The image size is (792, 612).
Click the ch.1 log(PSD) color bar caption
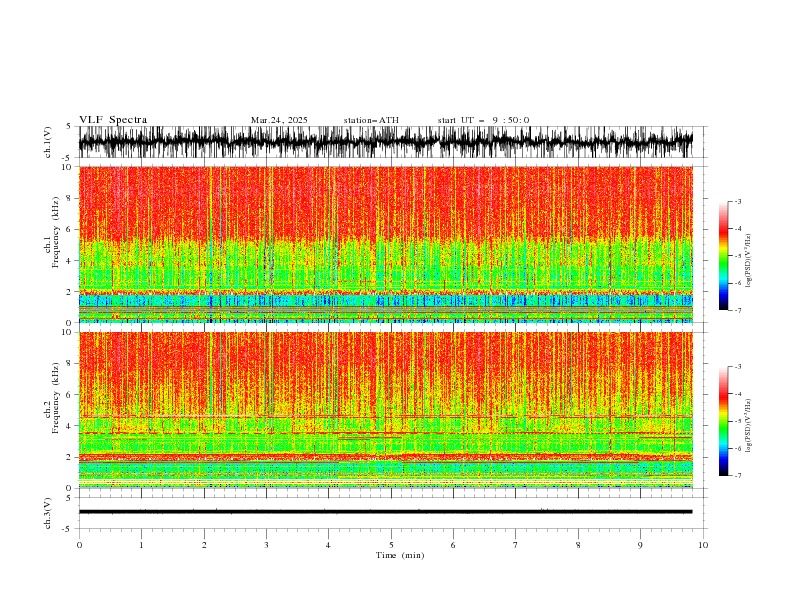(x=748, y=261)
